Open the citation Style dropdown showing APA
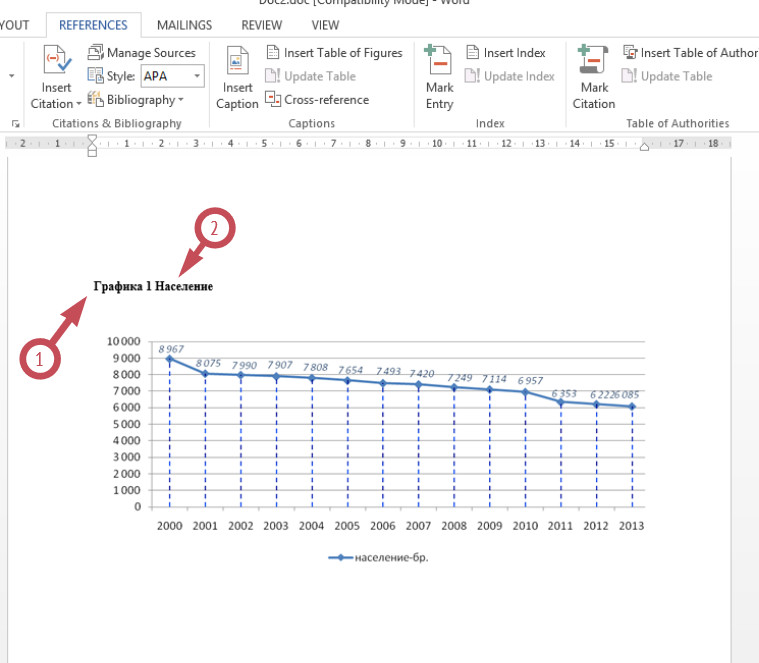The image size is (759, 663). [x=172, y=76]
